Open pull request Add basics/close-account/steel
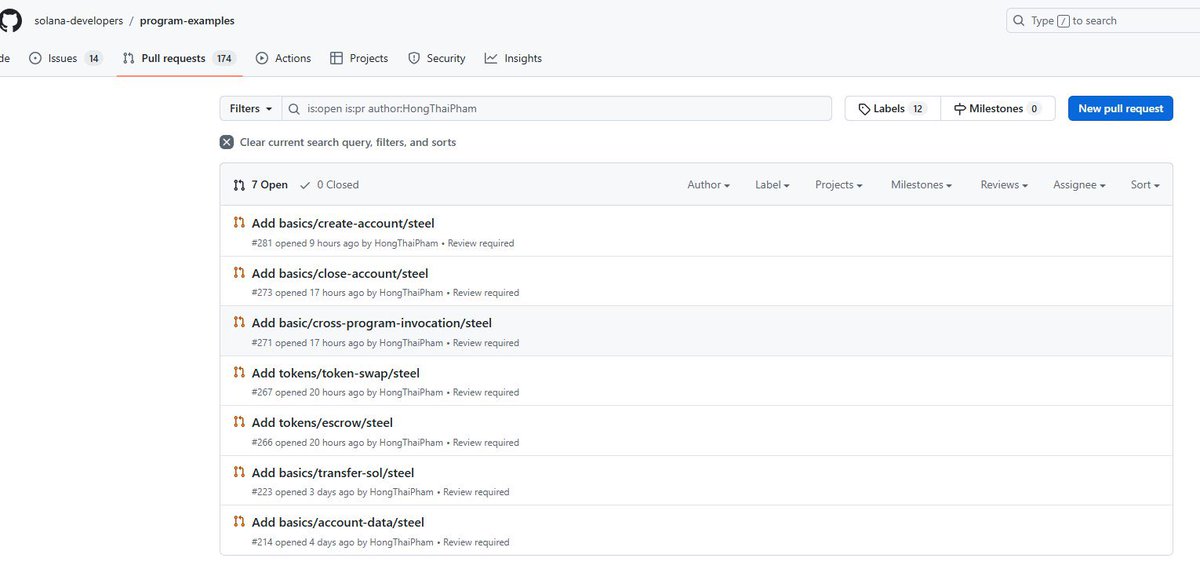This screenshot has width=1200, height=569. pos(340,273)
